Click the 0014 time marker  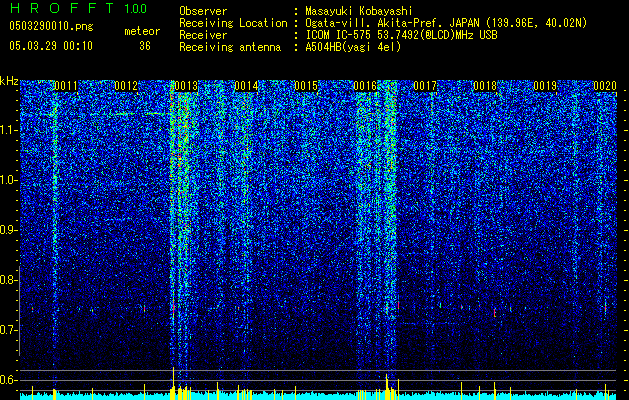point(246,86)
